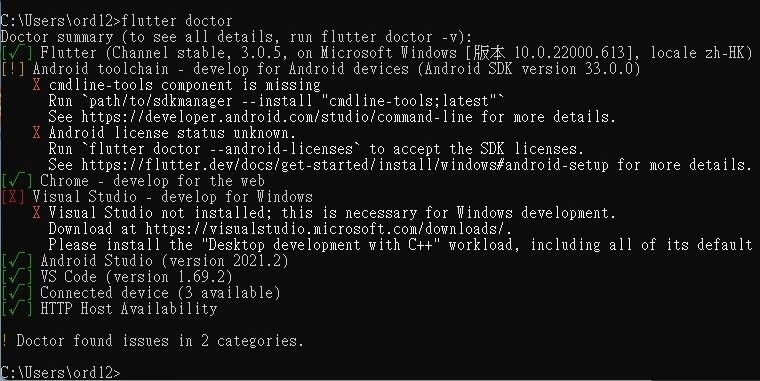The height and width of the screenshot is (381, 760).
Task: Click the red X beside cmdline-tools missing
Action: [x=36, y=85]
